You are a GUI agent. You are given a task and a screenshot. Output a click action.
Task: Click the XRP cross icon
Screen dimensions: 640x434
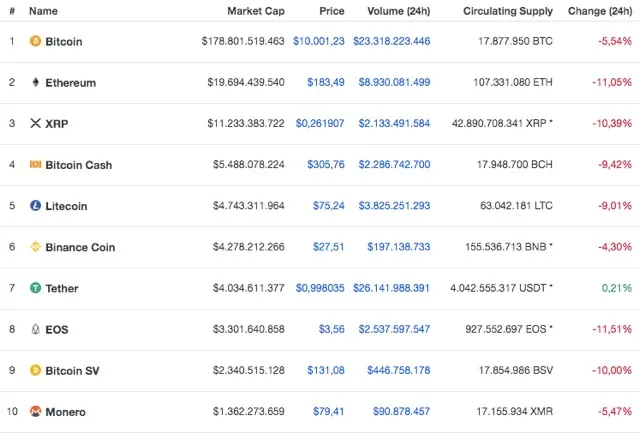(36, 123)
